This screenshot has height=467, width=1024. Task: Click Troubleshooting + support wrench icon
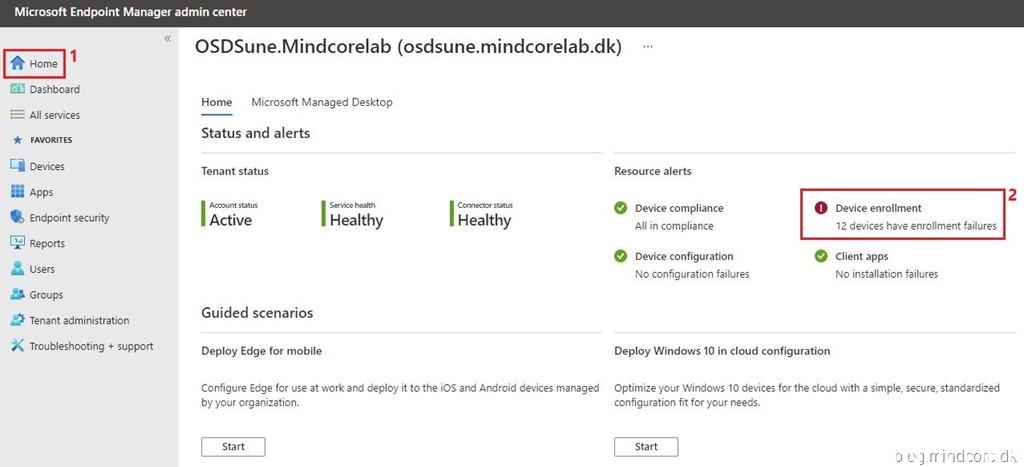(18, 346)
